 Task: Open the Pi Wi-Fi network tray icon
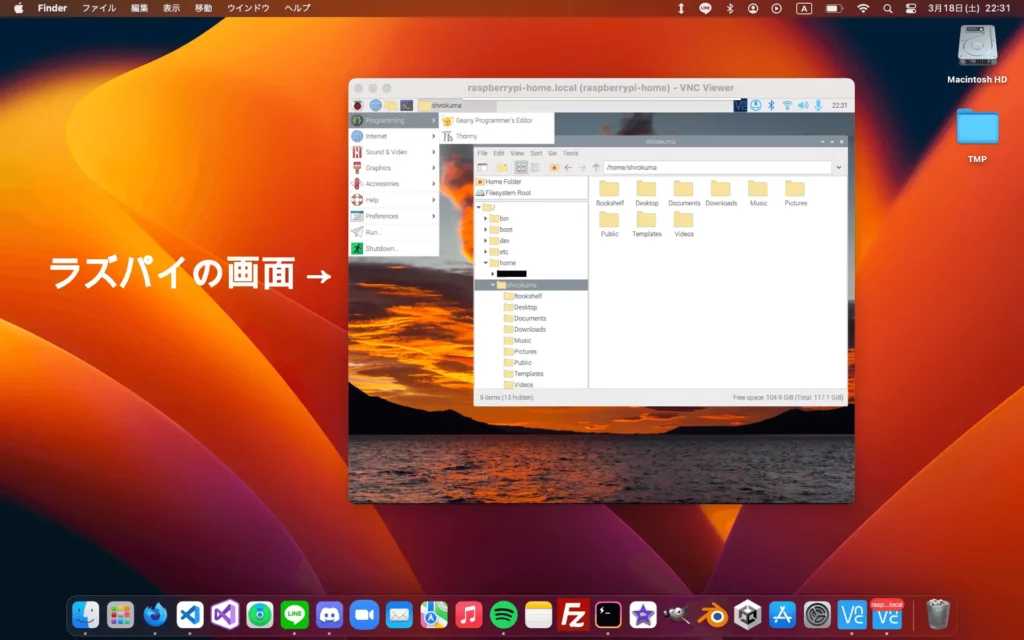[787, 105]
